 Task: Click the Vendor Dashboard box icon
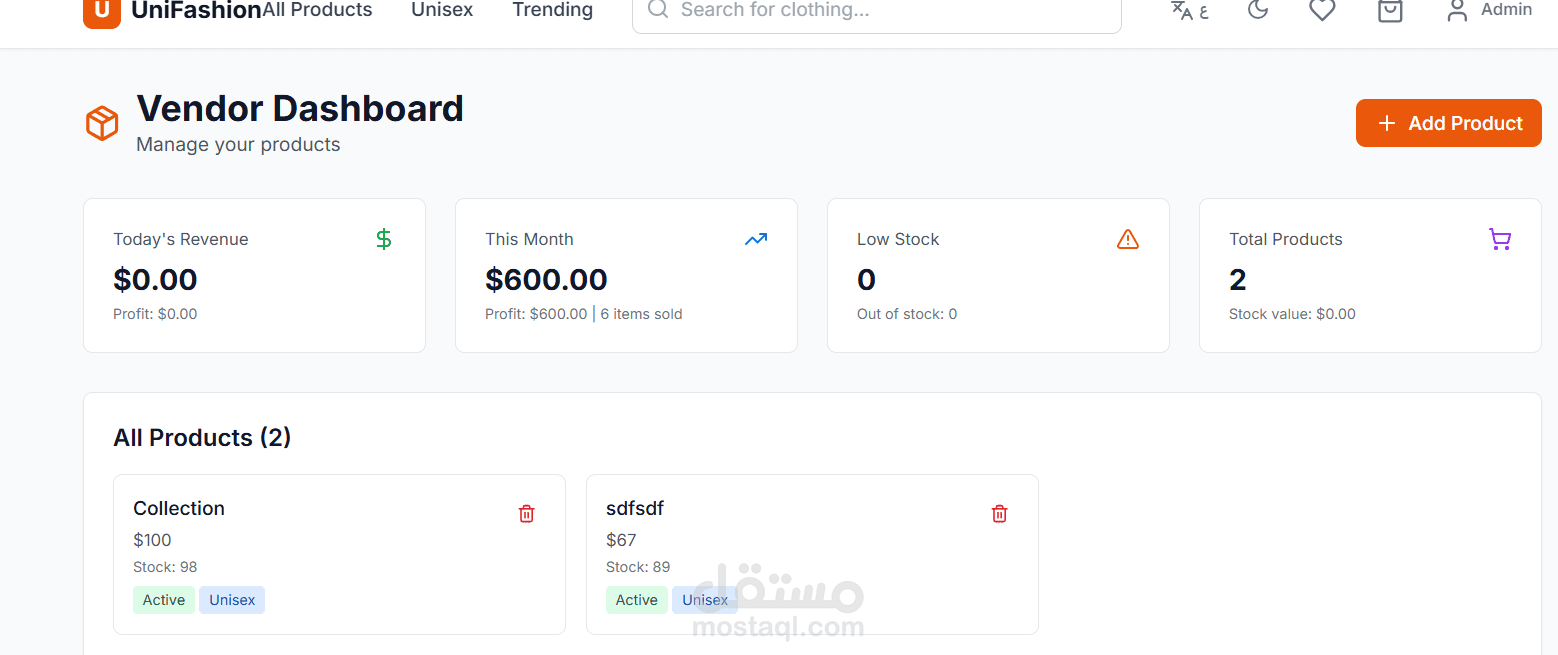click(102, 124)
